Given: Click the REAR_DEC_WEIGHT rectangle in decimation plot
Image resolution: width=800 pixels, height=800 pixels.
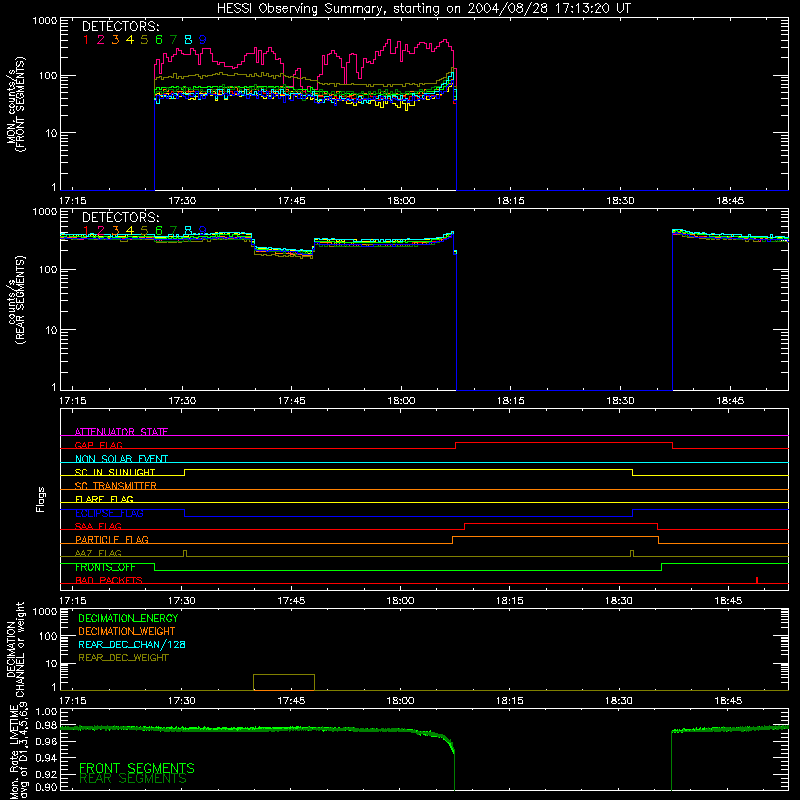Looking at the screenshot, I should coord(284,683).
